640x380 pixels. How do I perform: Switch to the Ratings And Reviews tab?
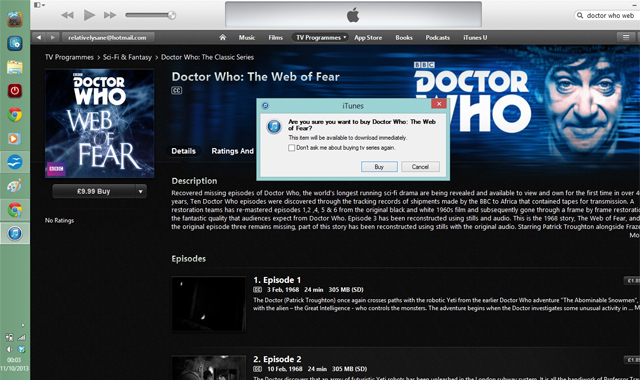click(233, 151)
